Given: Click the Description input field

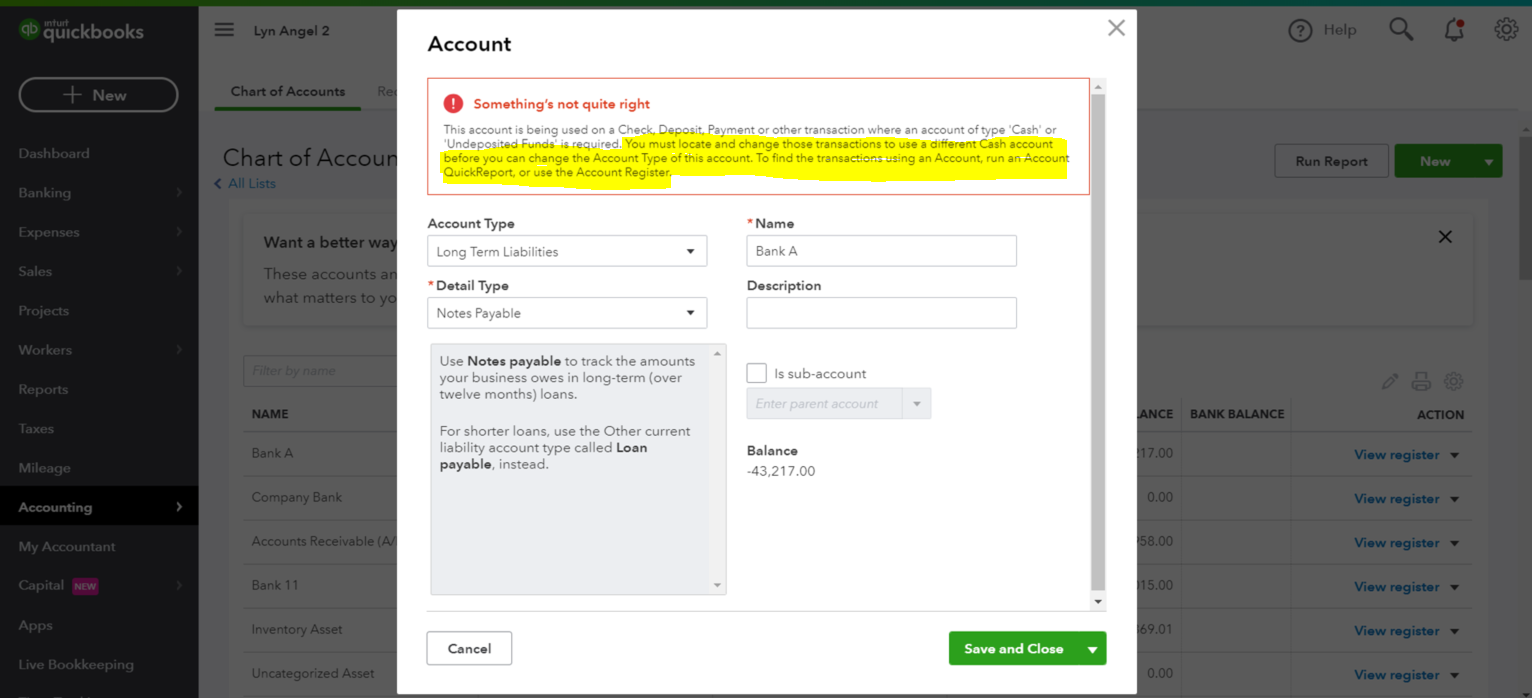Looking at the screenshot, I should [x=881, y=313].
